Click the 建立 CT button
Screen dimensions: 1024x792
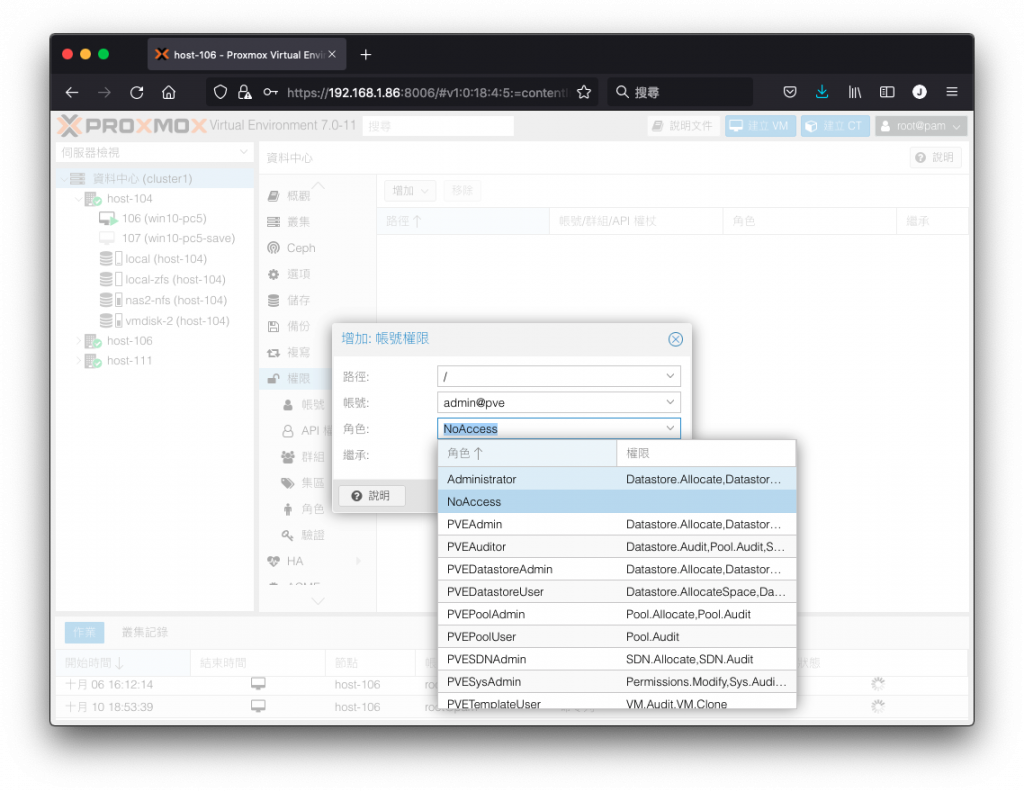[x=834, y=126]
